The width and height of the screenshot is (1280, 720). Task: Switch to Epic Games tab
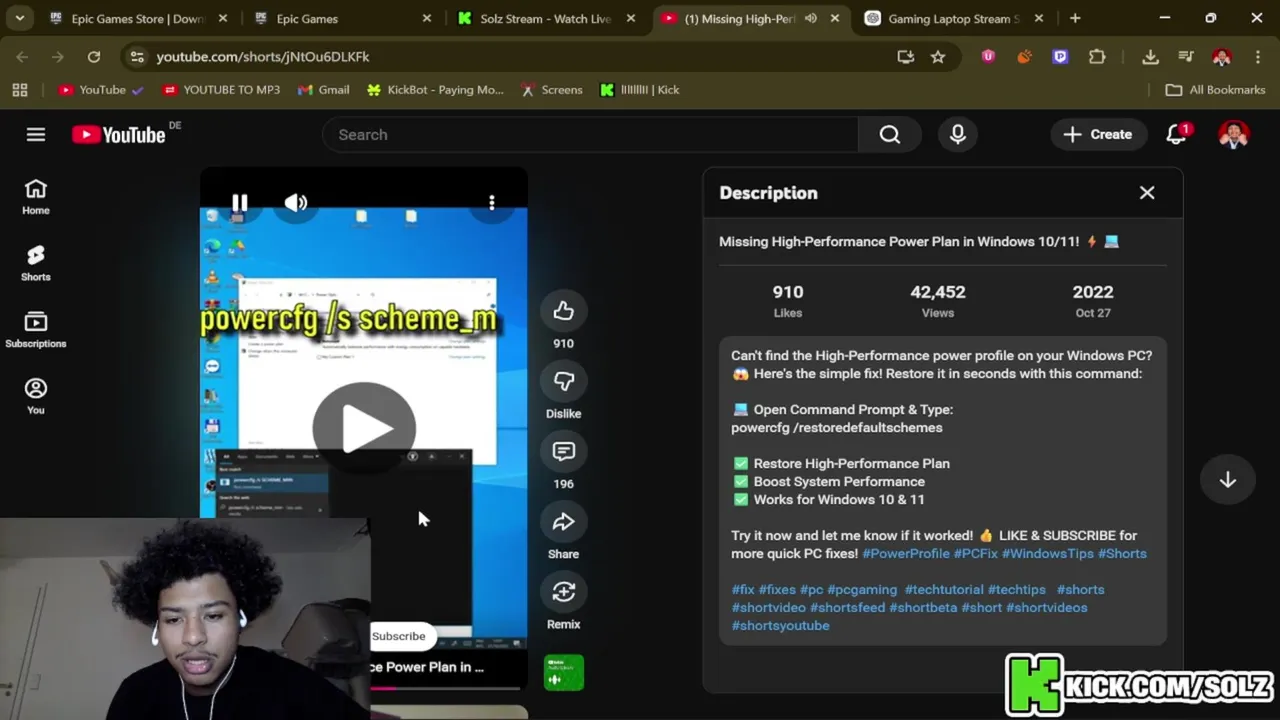[343, 18]
